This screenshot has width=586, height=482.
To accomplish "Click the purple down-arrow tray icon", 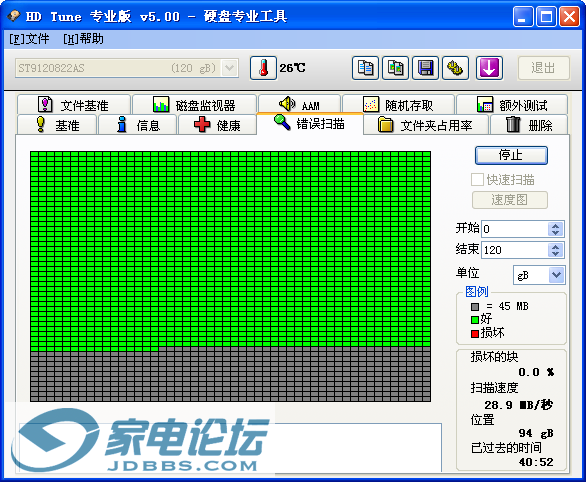I will [x=489, y=68].
